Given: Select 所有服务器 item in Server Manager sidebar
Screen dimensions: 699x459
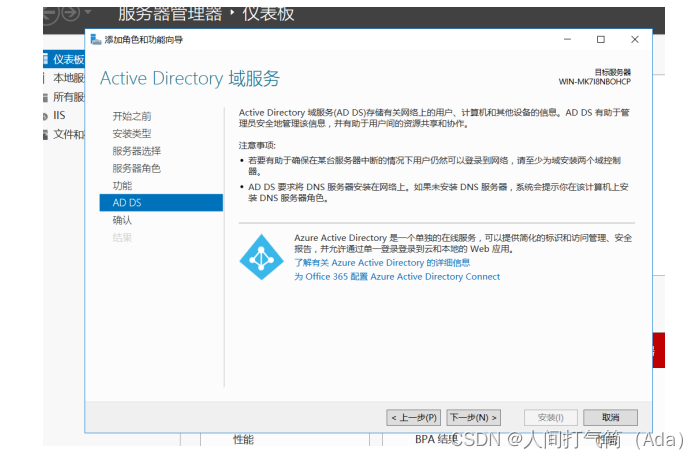Looking at the screenshot, I should (64, 97).
